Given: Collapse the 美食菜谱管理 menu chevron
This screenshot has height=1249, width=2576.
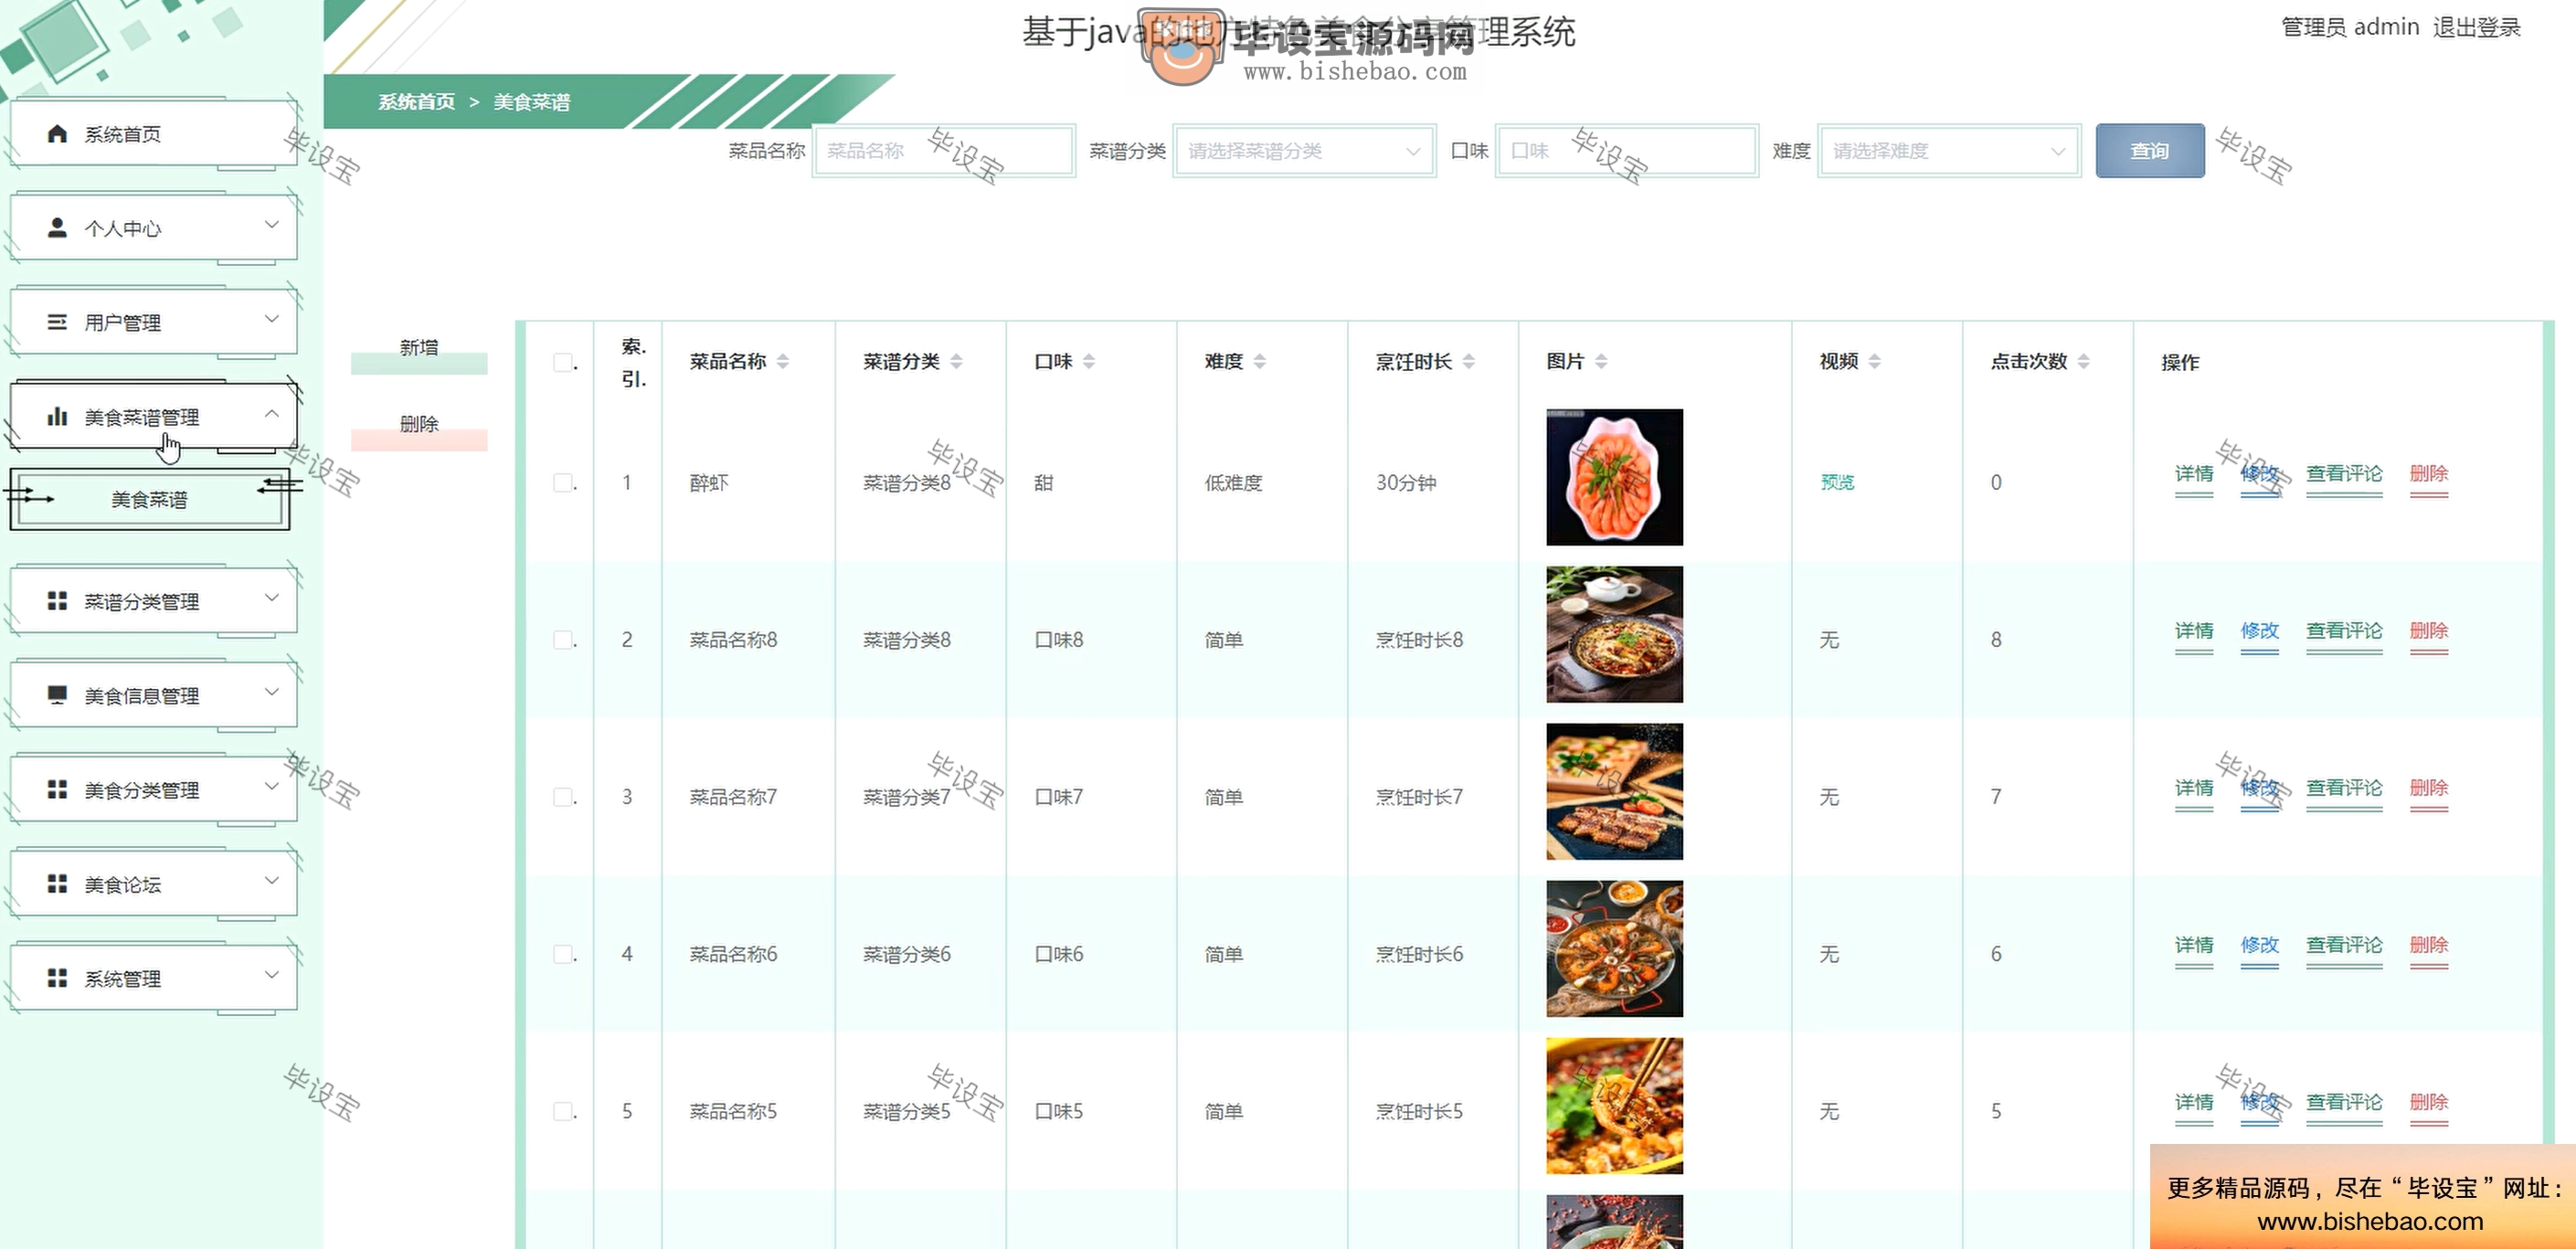Looking at the screenshot, I should pos(271,413).
